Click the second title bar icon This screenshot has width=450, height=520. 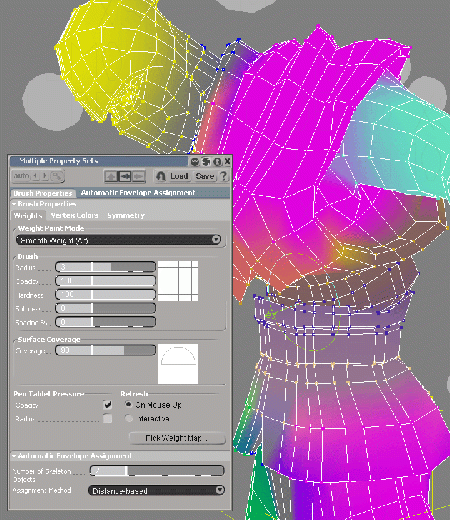click(x=206, y=162)
